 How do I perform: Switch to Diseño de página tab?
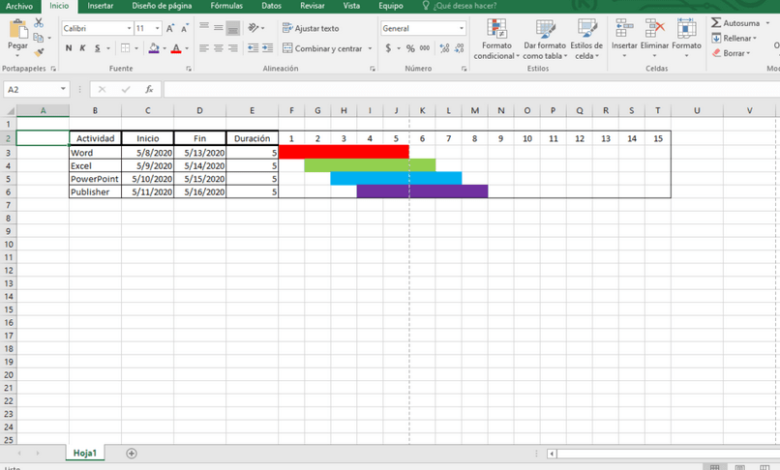[x=162, y=6]
